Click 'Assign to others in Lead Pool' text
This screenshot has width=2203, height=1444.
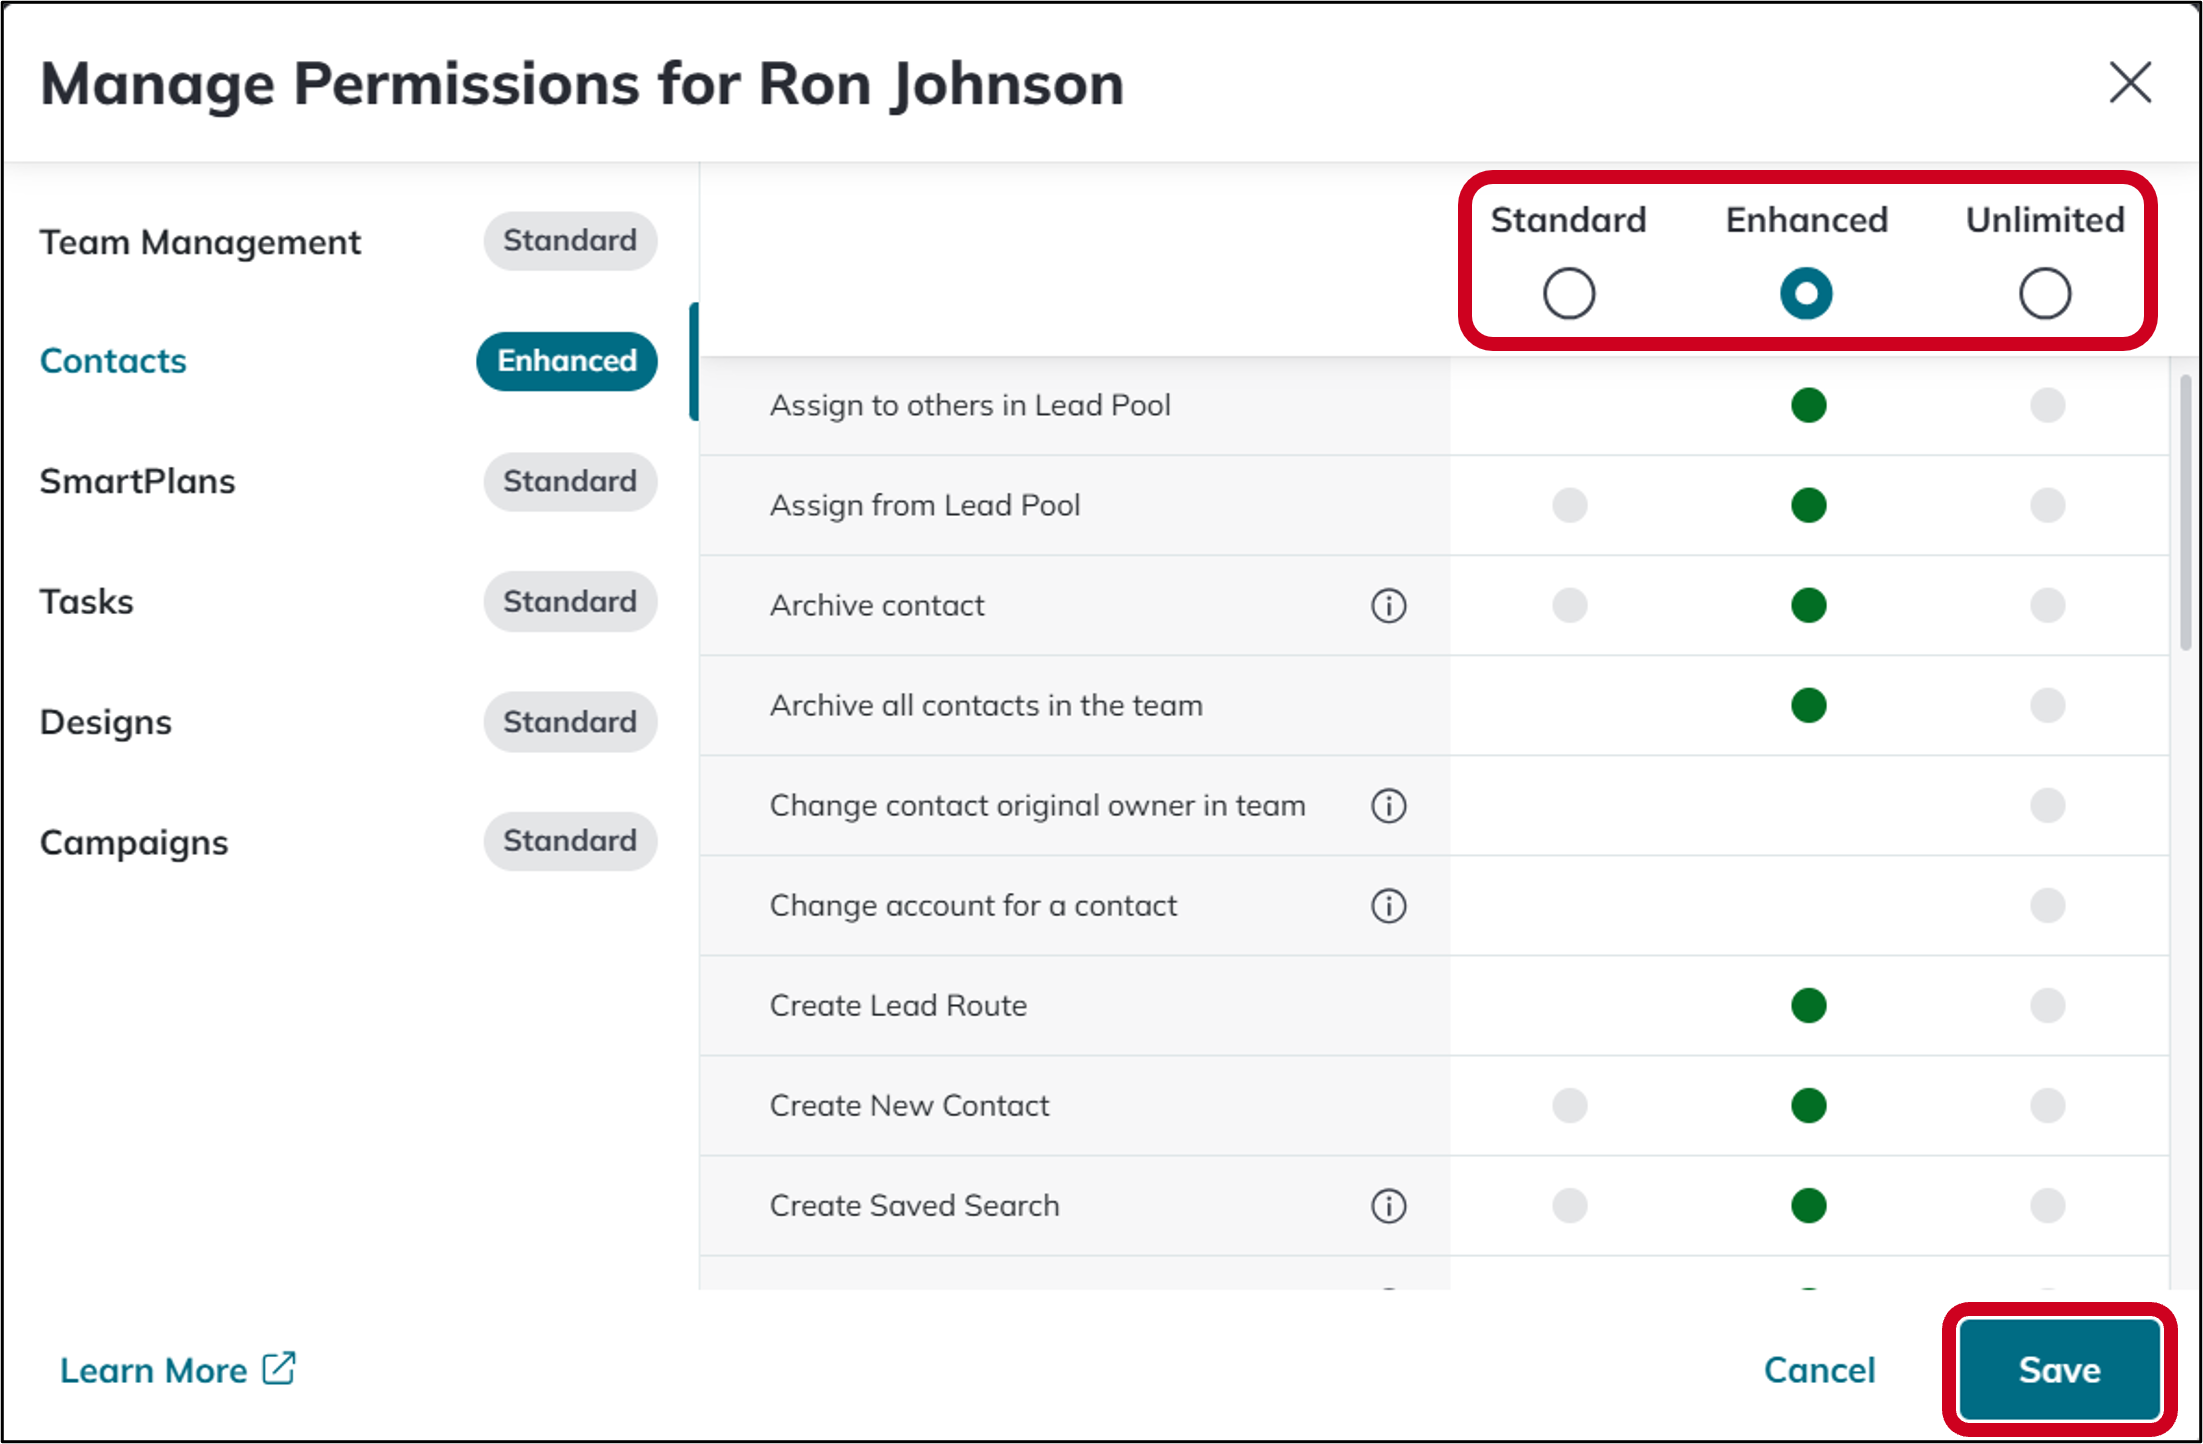pyautogui.click(x=970, y=405)
